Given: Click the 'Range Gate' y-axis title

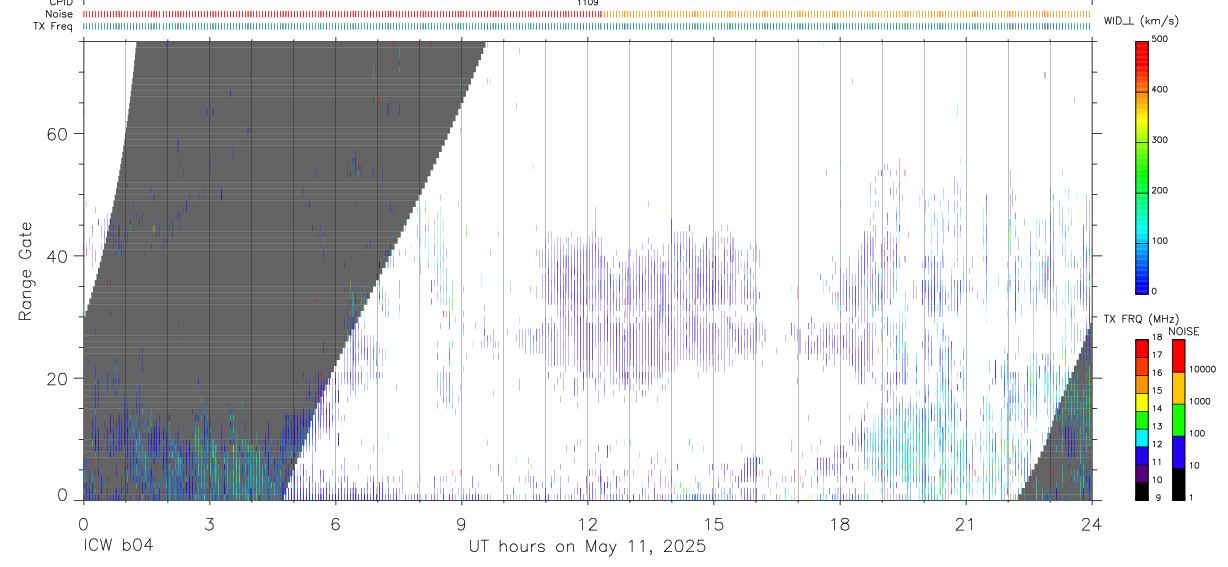Looking at the screenshot, I should click(x=27, y=272).
